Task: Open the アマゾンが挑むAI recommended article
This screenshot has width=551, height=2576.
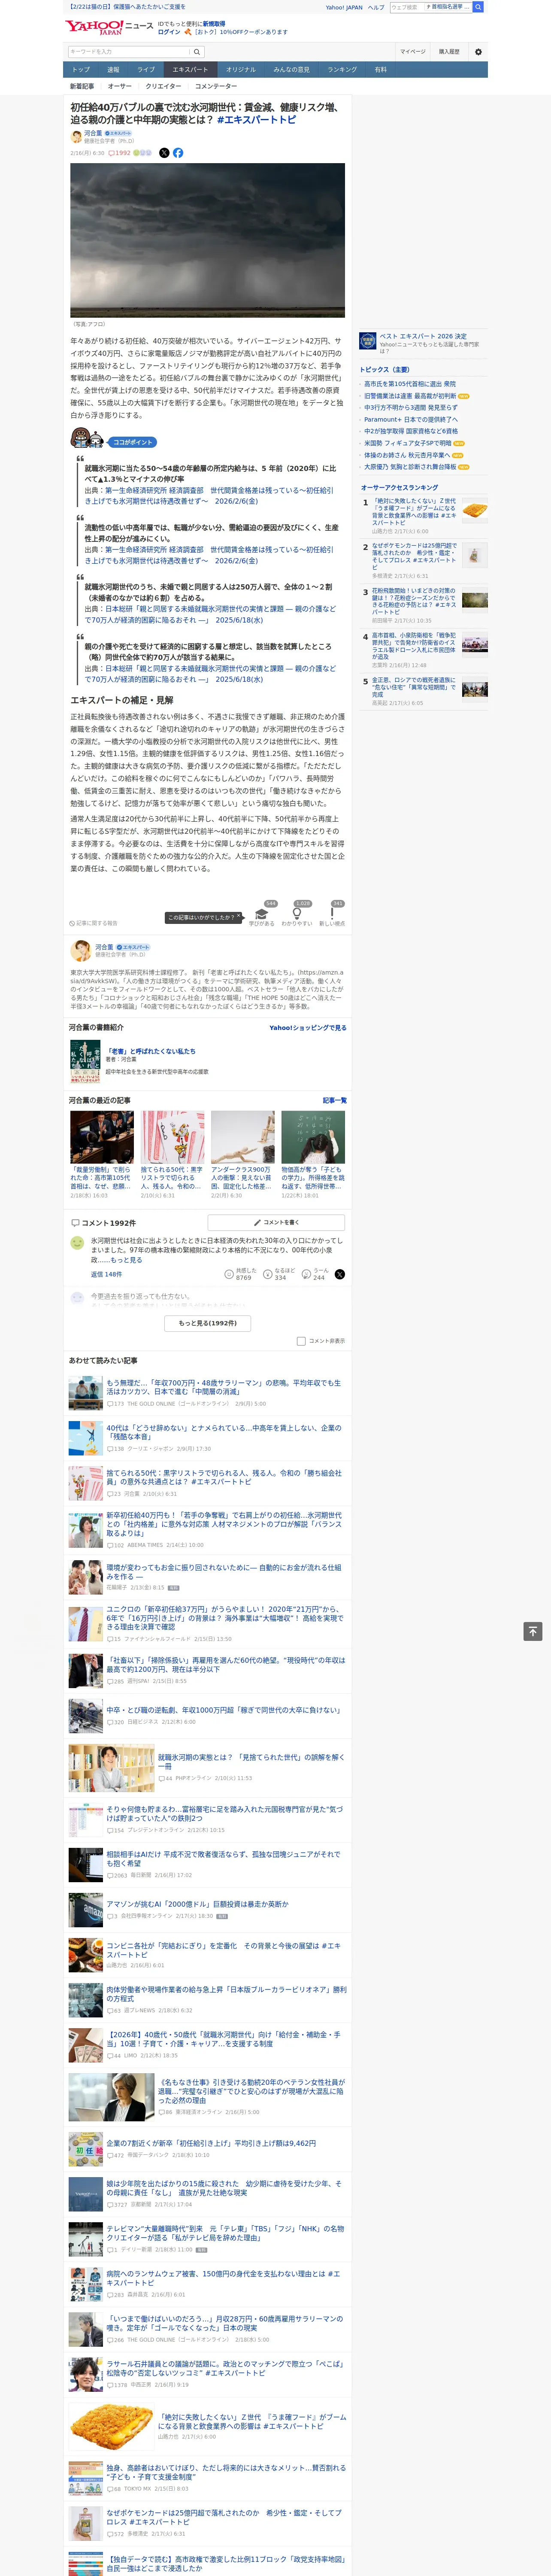Action: (x=197, y=1904)
